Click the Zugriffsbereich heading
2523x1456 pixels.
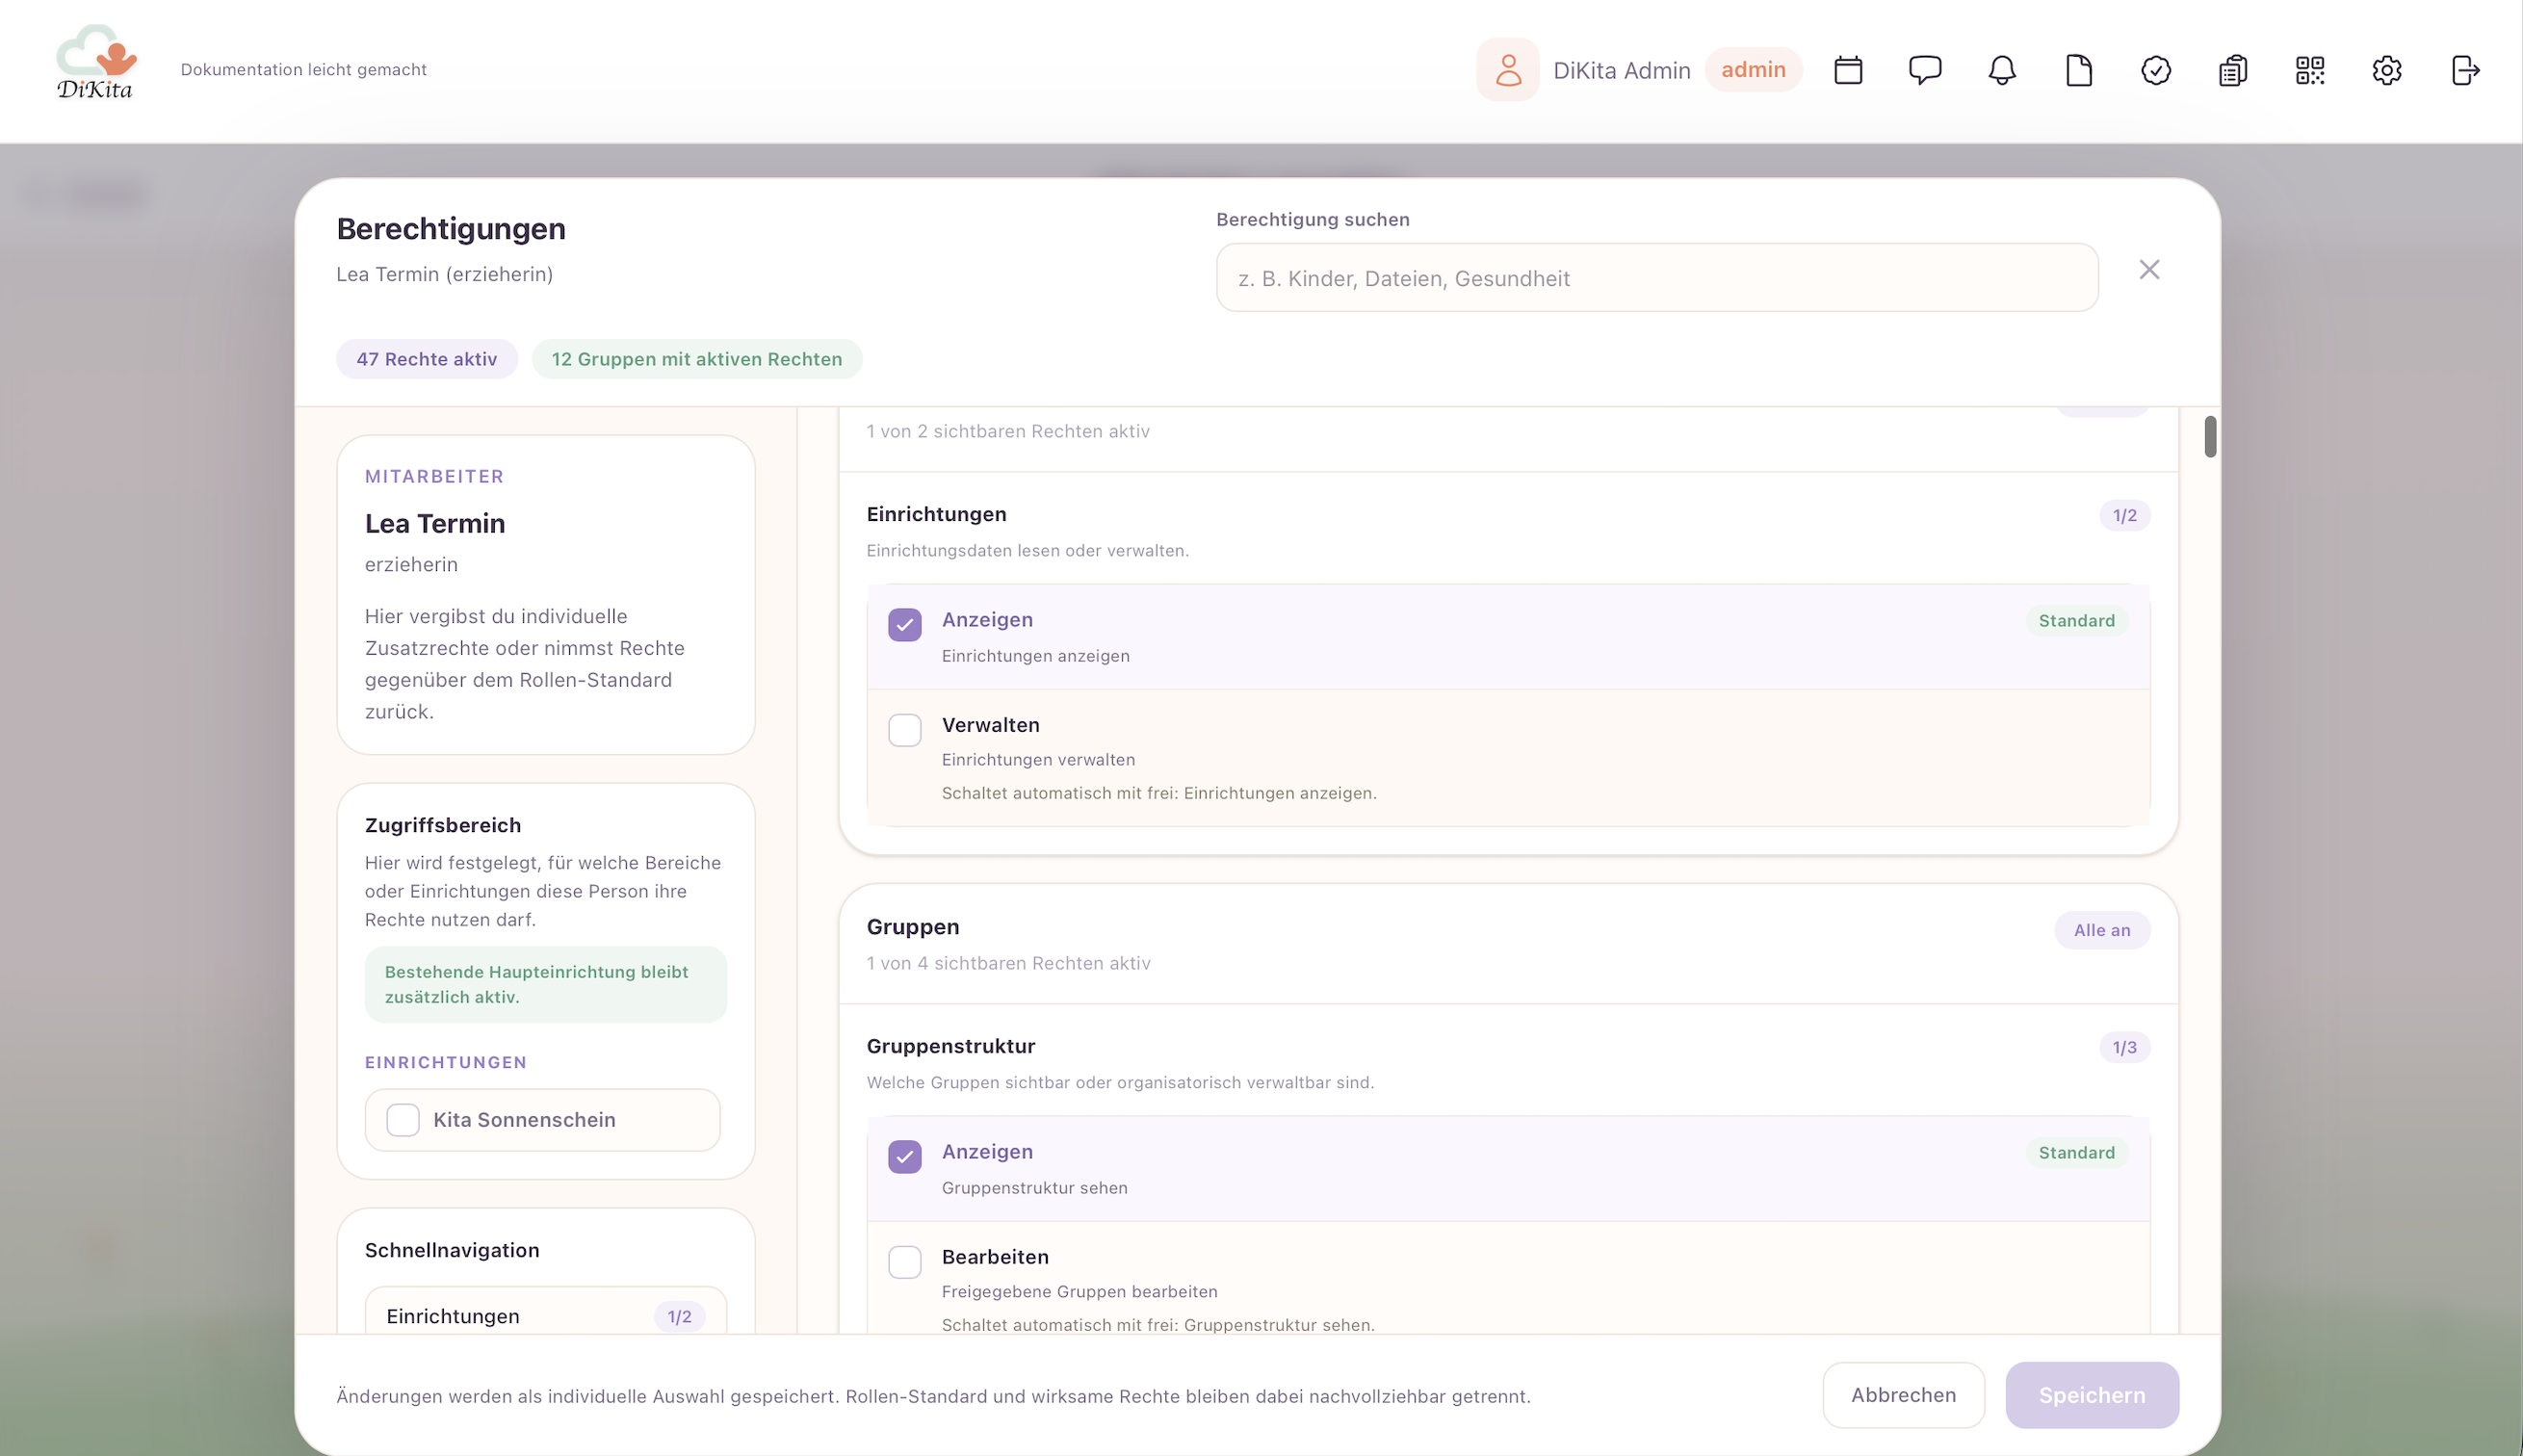pos(443,826)
